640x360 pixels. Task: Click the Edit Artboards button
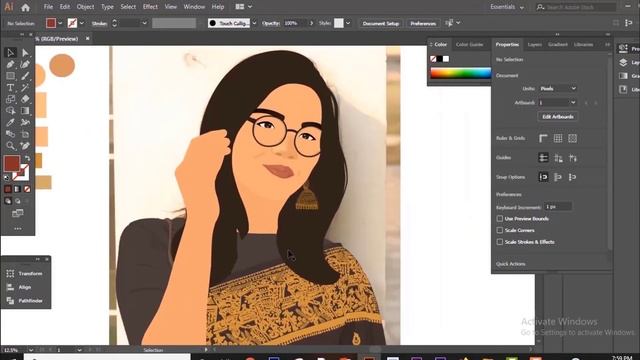pos(558,117)
